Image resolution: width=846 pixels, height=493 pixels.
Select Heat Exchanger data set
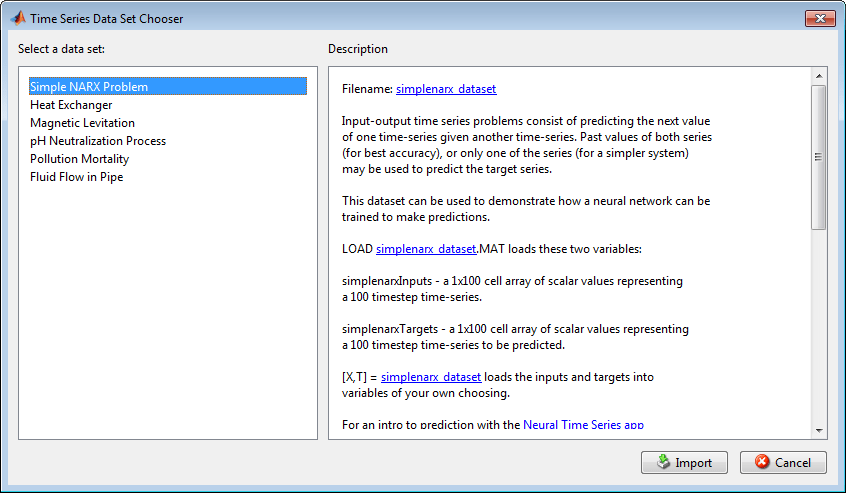pos(71,105)
